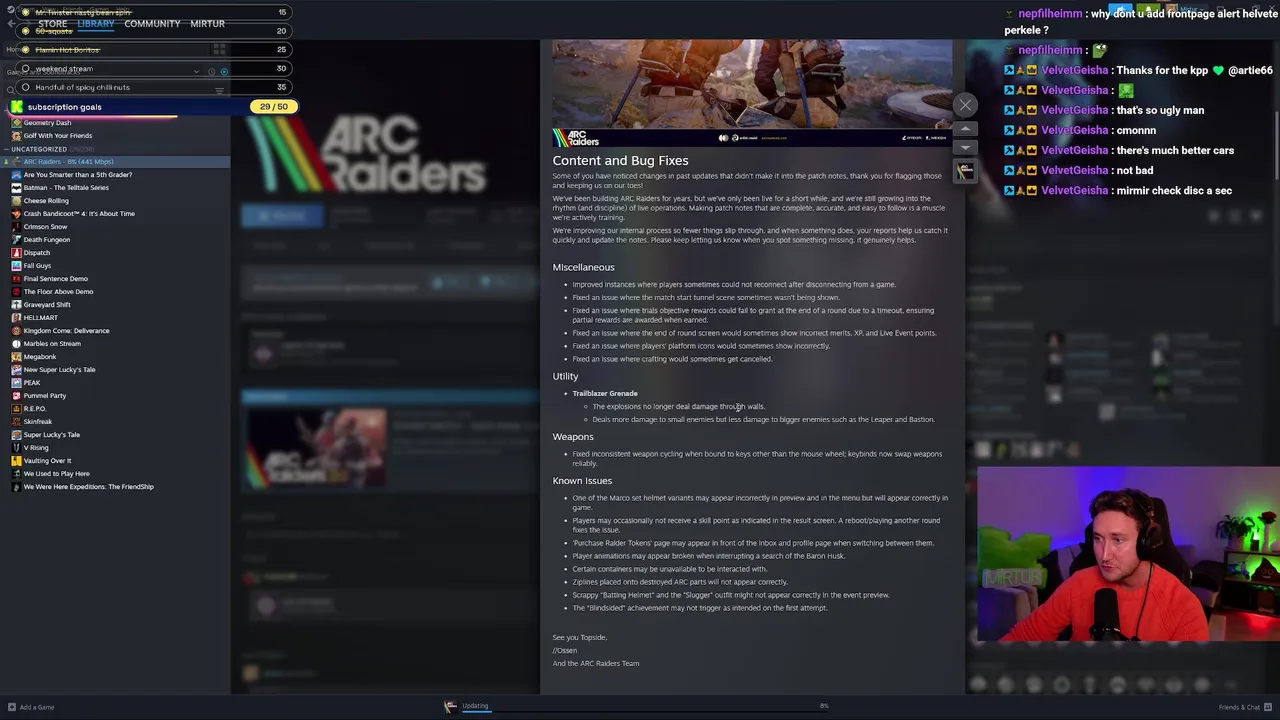Click the Marbles on Stream icon
1280x720 pixels.
pyautogui.click(x=16, y=343)
